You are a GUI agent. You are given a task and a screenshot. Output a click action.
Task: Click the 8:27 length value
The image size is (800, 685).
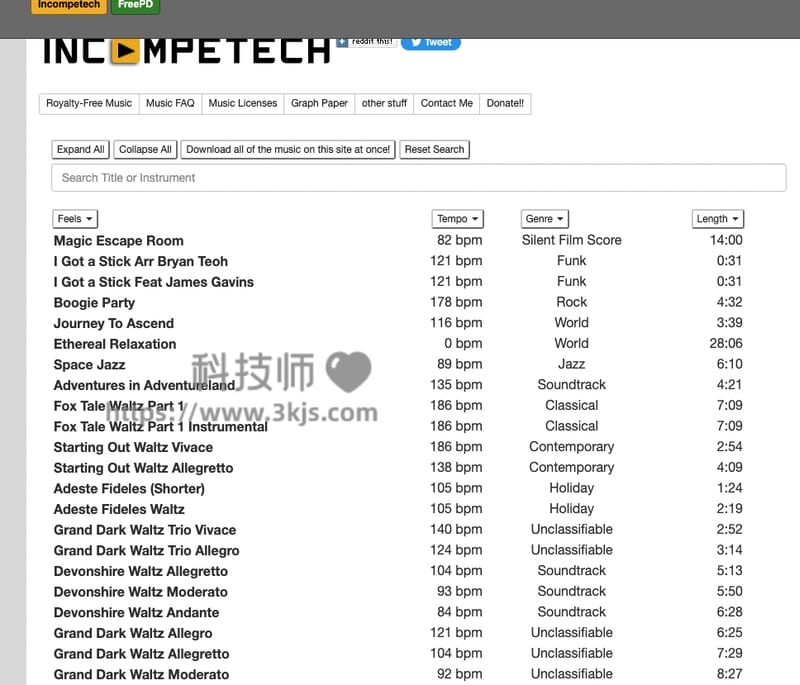(x=730, y=674)
